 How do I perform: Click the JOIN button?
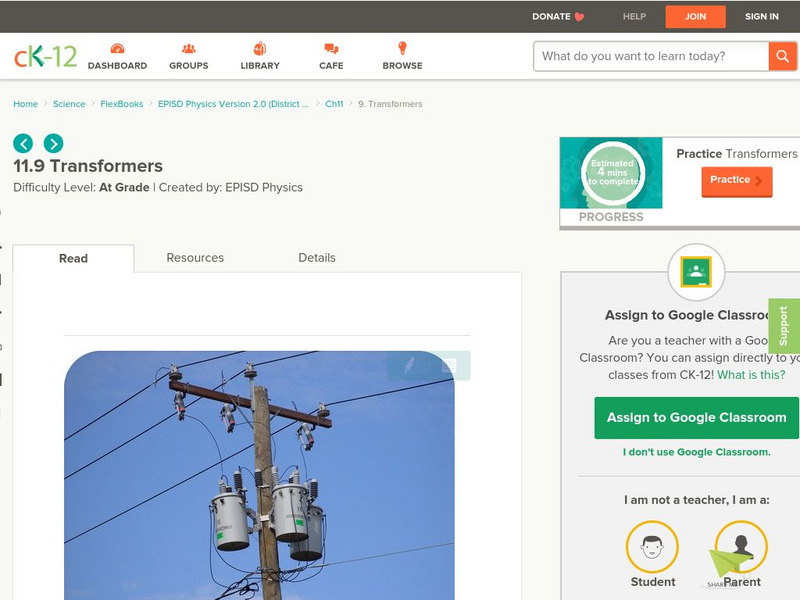(695, 17)
